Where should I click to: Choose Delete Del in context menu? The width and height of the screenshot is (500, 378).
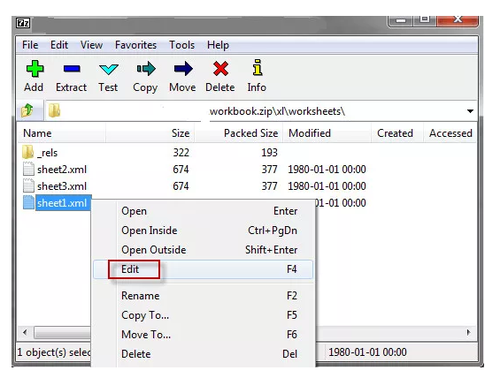203,354
